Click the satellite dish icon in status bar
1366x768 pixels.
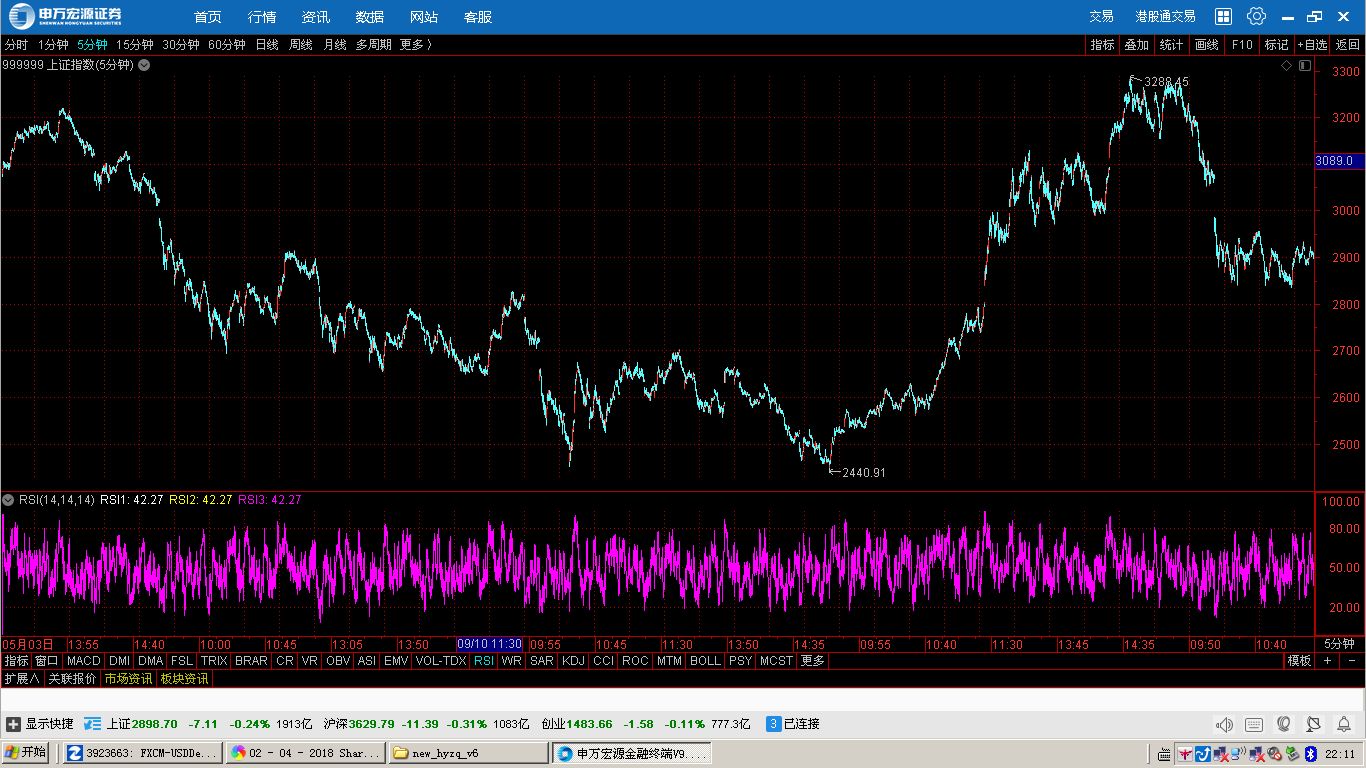1314,724
